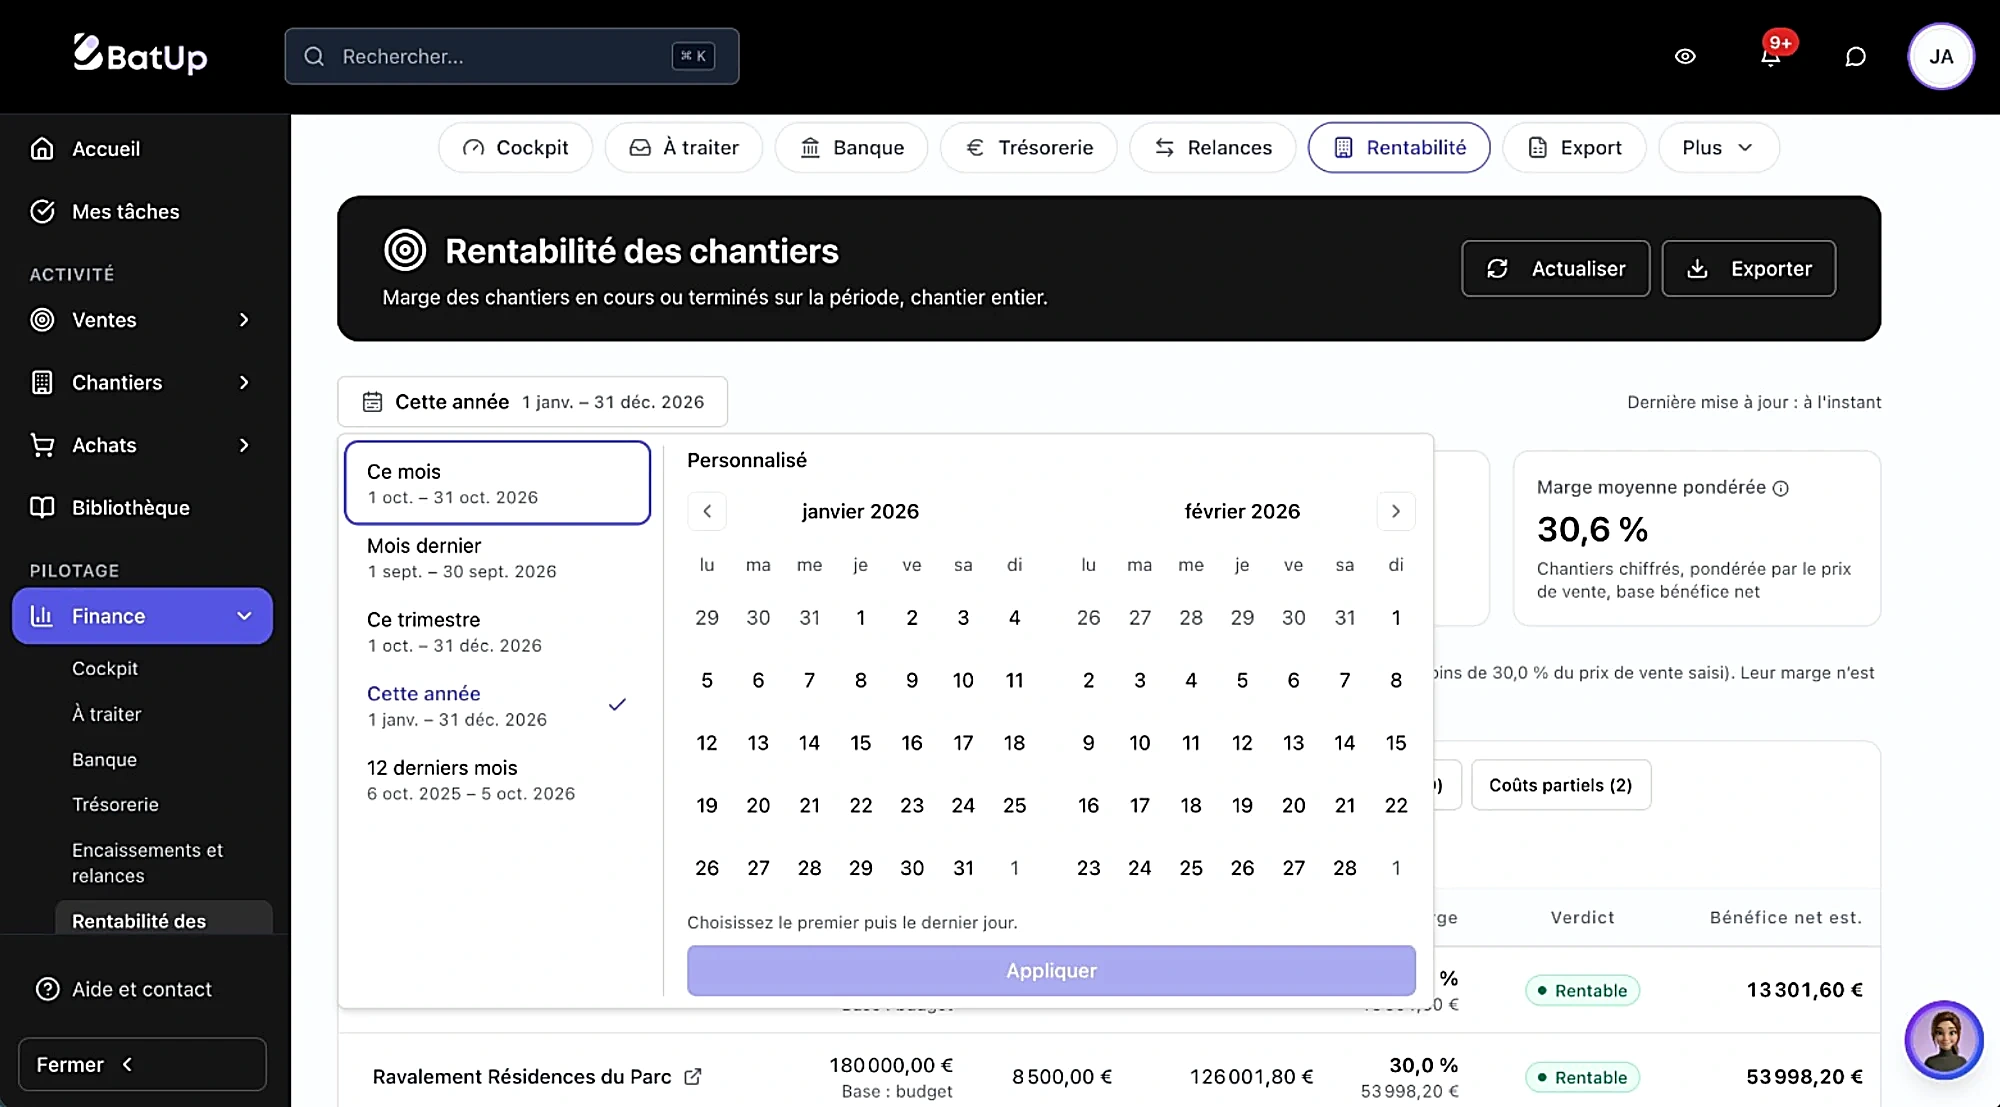This screenshot has width=2000, height=1107.
Task: Expand the Chantiers menu chevron
Action: (x=244, y=383)
